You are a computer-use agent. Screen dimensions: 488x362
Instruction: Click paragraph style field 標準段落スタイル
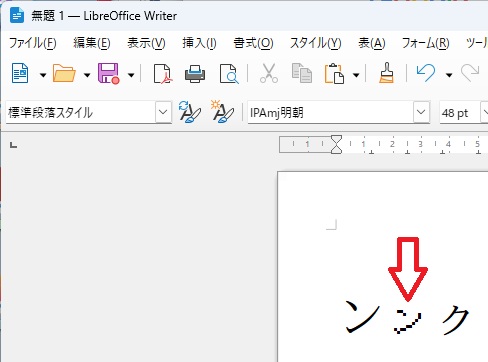coord(81,112)
